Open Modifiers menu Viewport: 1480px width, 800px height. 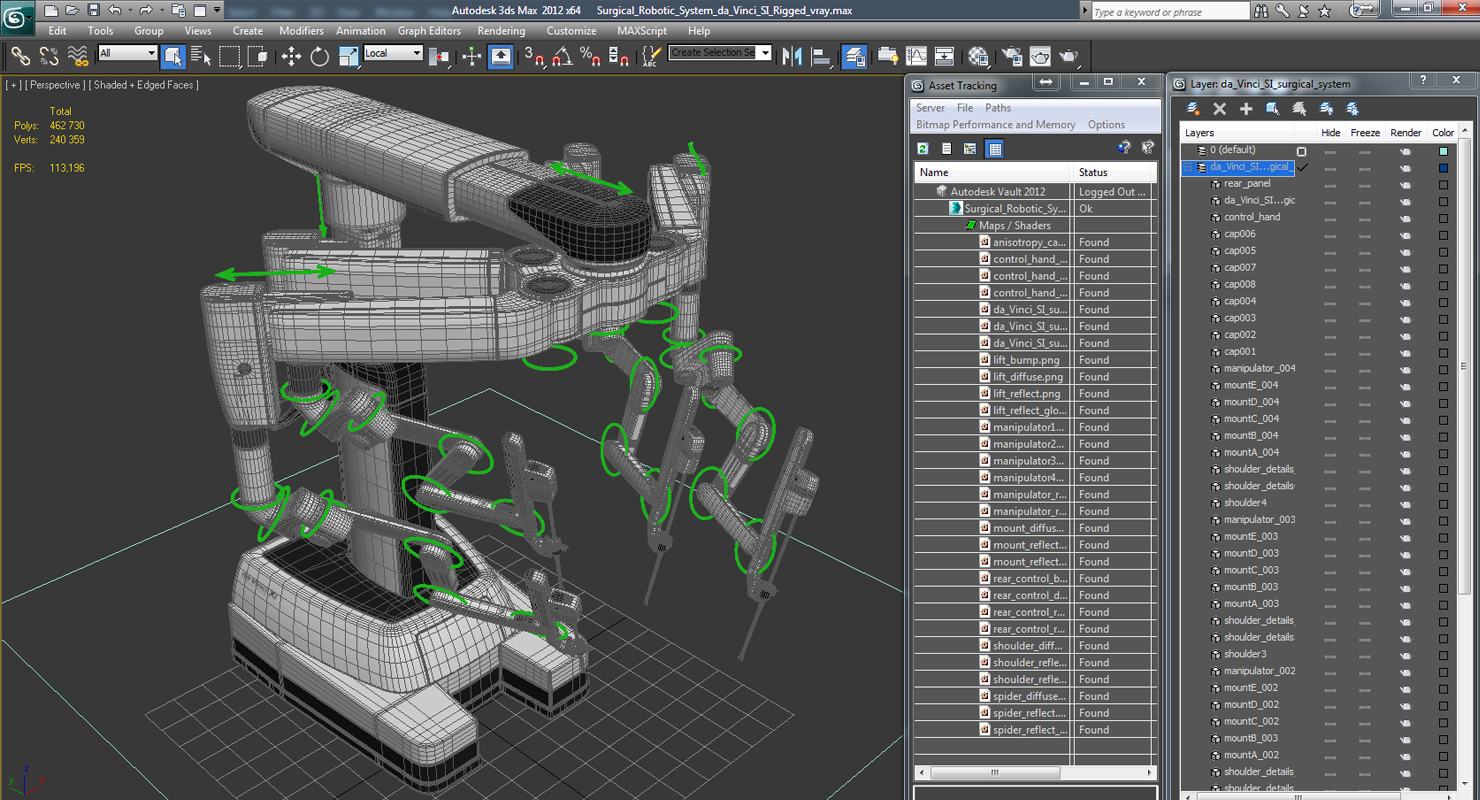[x=301, y=31]
